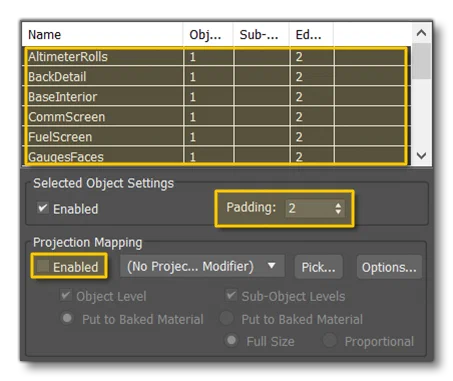Select the FuelScreen row
Image resolution: width=453 pixels, height=381 pixels.
(x=217, y=137)
